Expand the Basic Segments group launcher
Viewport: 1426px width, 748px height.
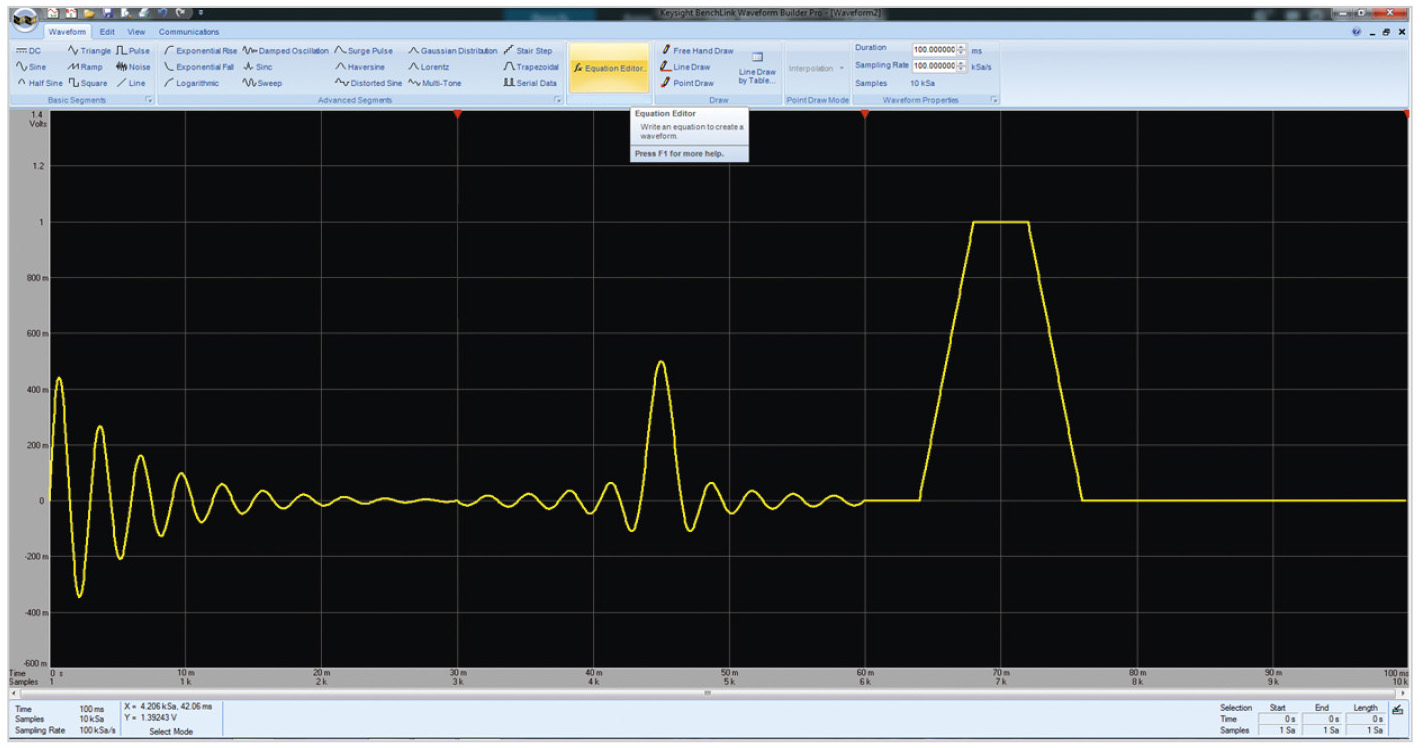[x=150, y=100]
